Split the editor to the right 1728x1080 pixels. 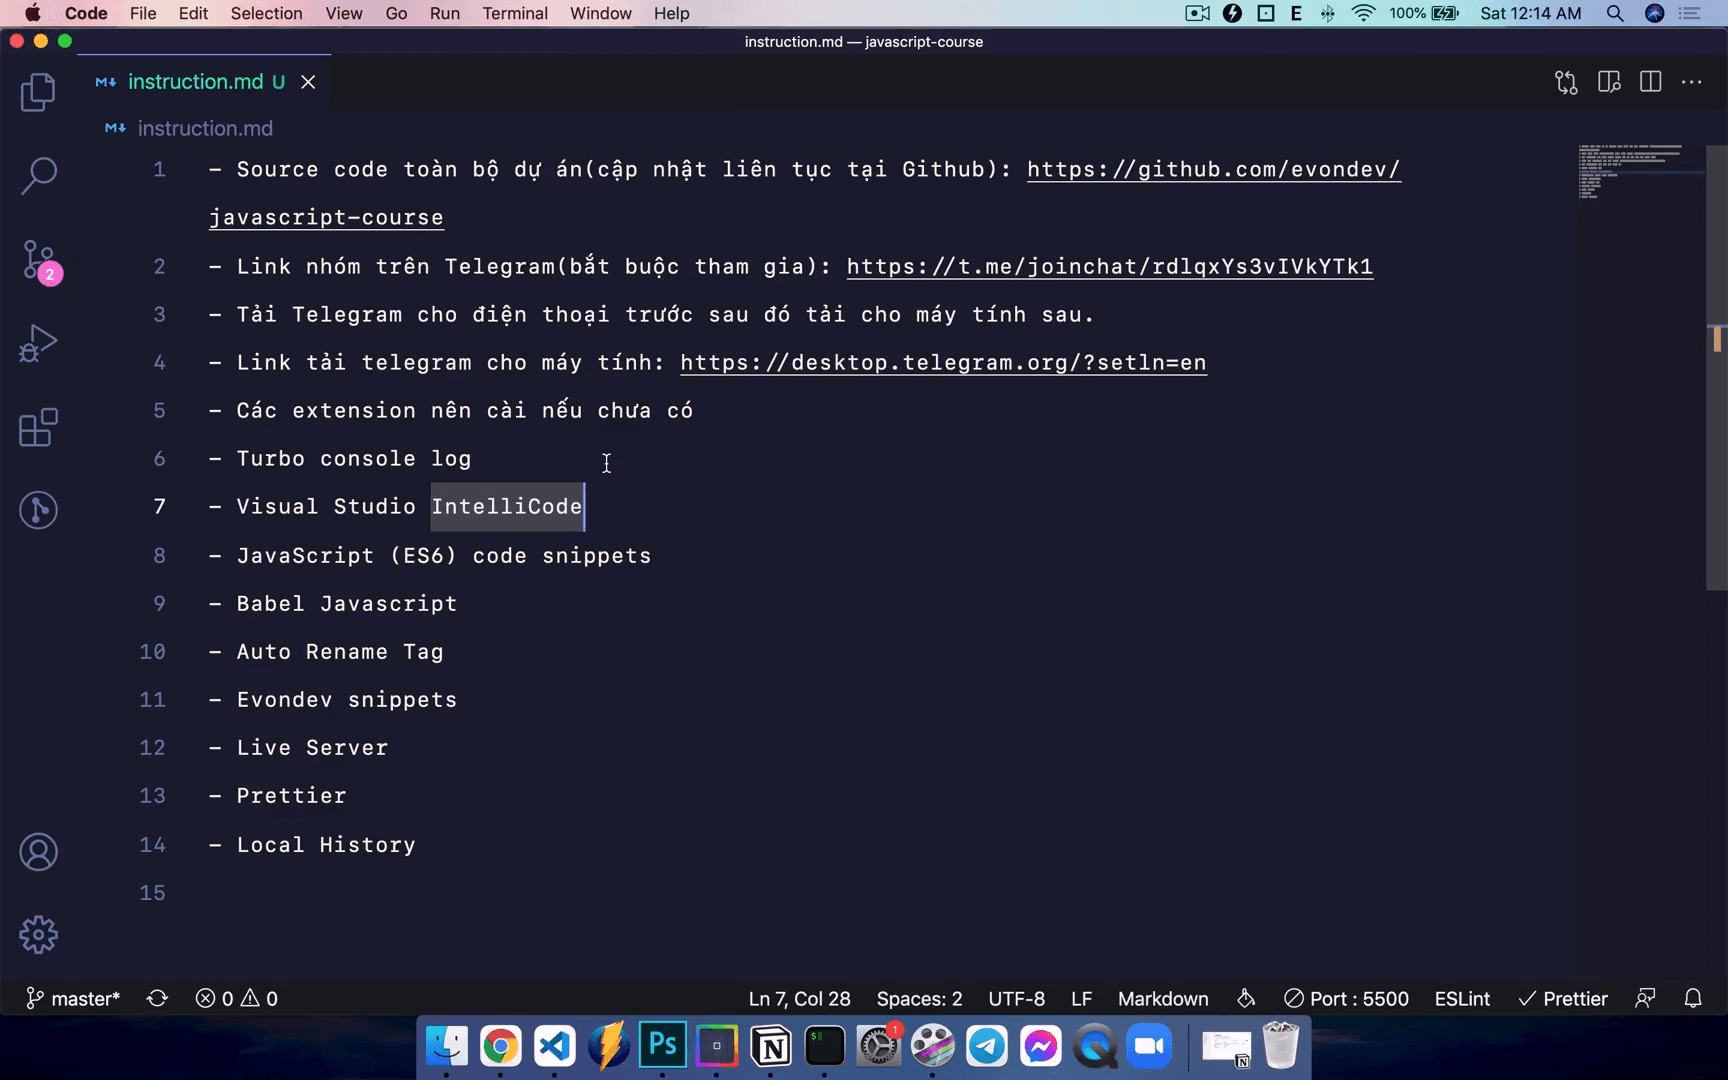[x=1650, y=82]
